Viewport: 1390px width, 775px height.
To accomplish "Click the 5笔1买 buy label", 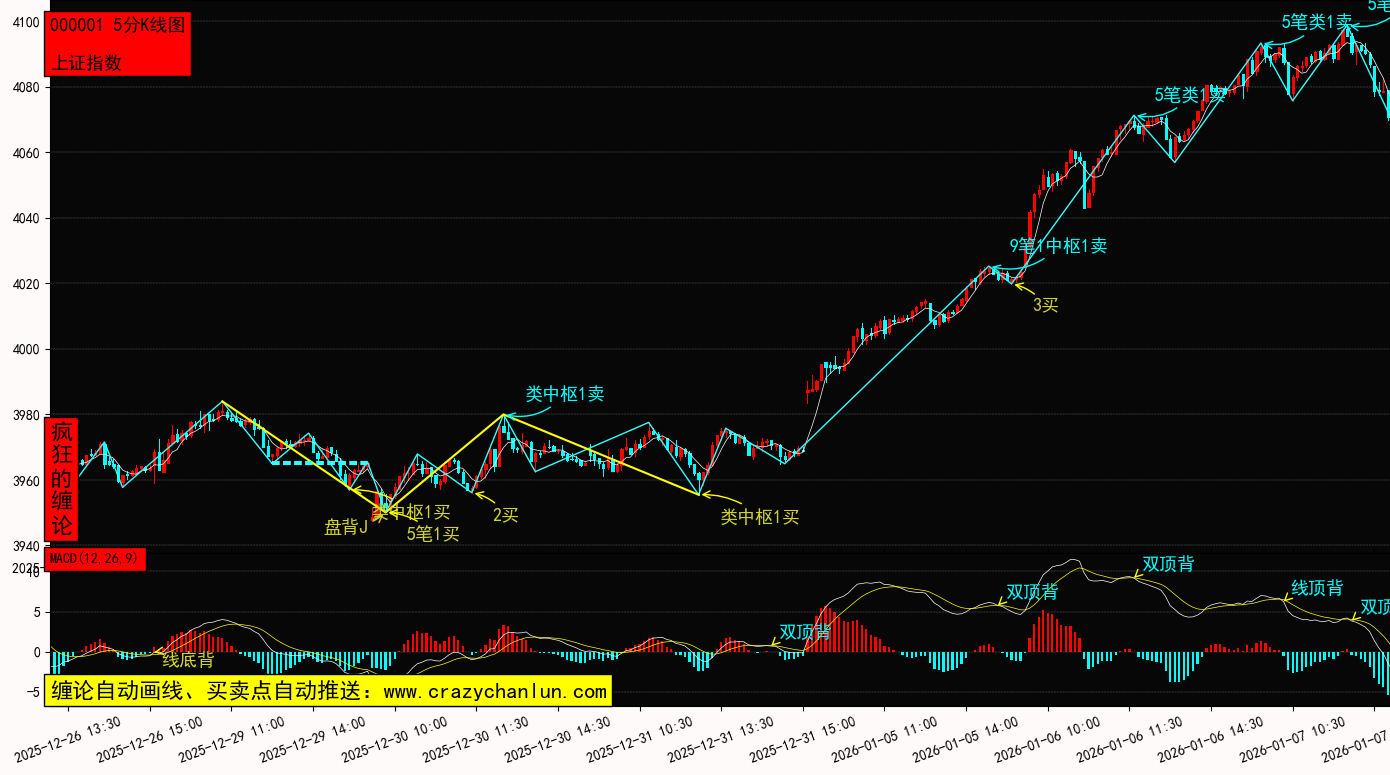I will coord(433,534).
